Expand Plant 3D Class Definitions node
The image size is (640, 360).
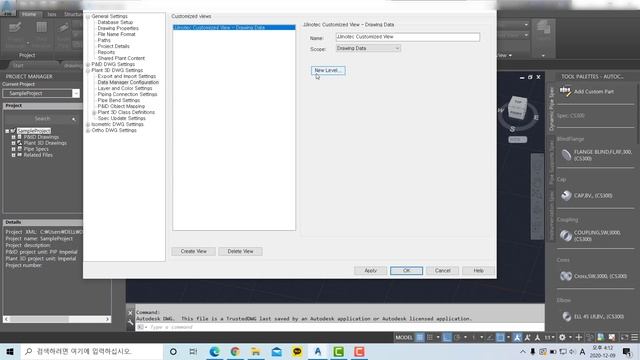tap(94, 112)
